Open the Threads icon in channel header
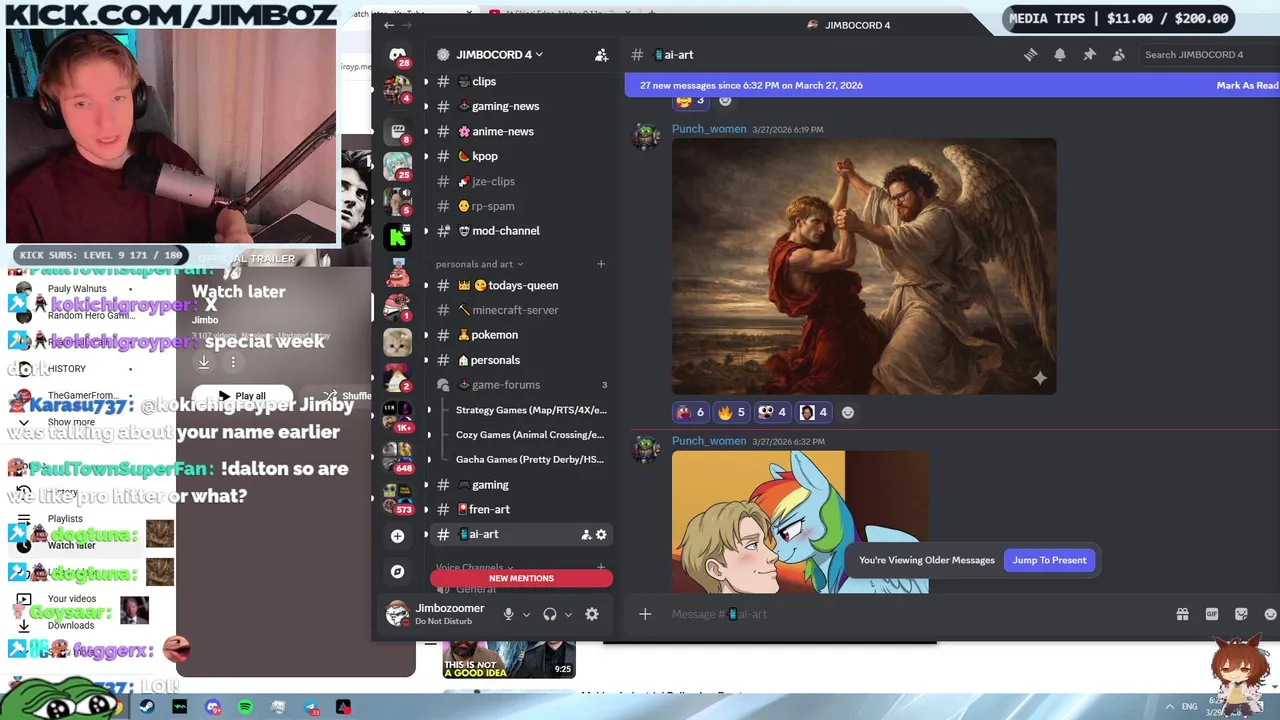Image resolution: width=1280 pixels, height=720 pixels. point(1030,55)
